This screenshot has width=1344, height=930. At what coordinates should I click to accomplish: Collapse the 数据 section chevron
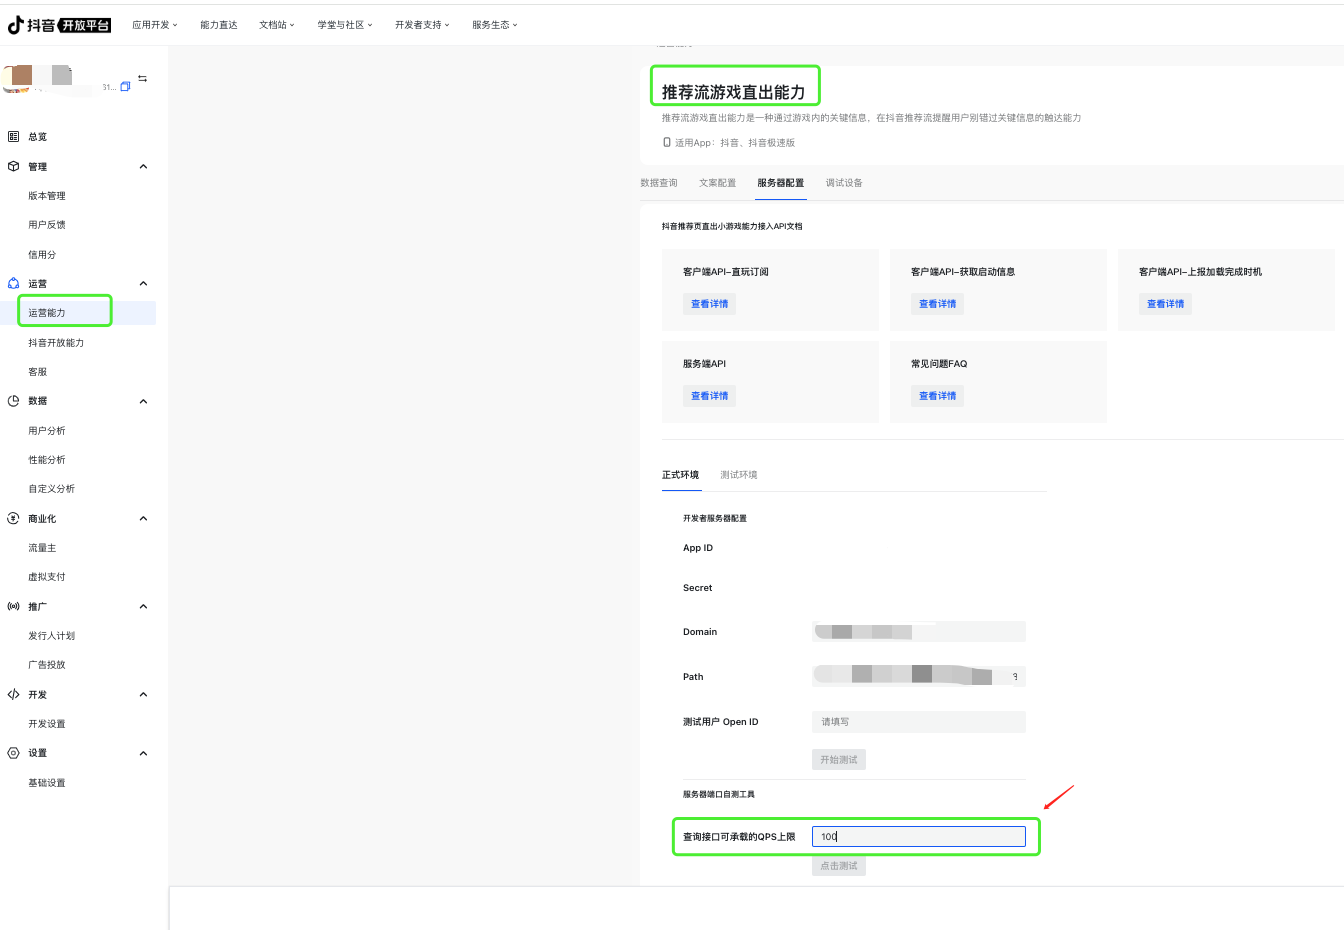tap(143, 401)
